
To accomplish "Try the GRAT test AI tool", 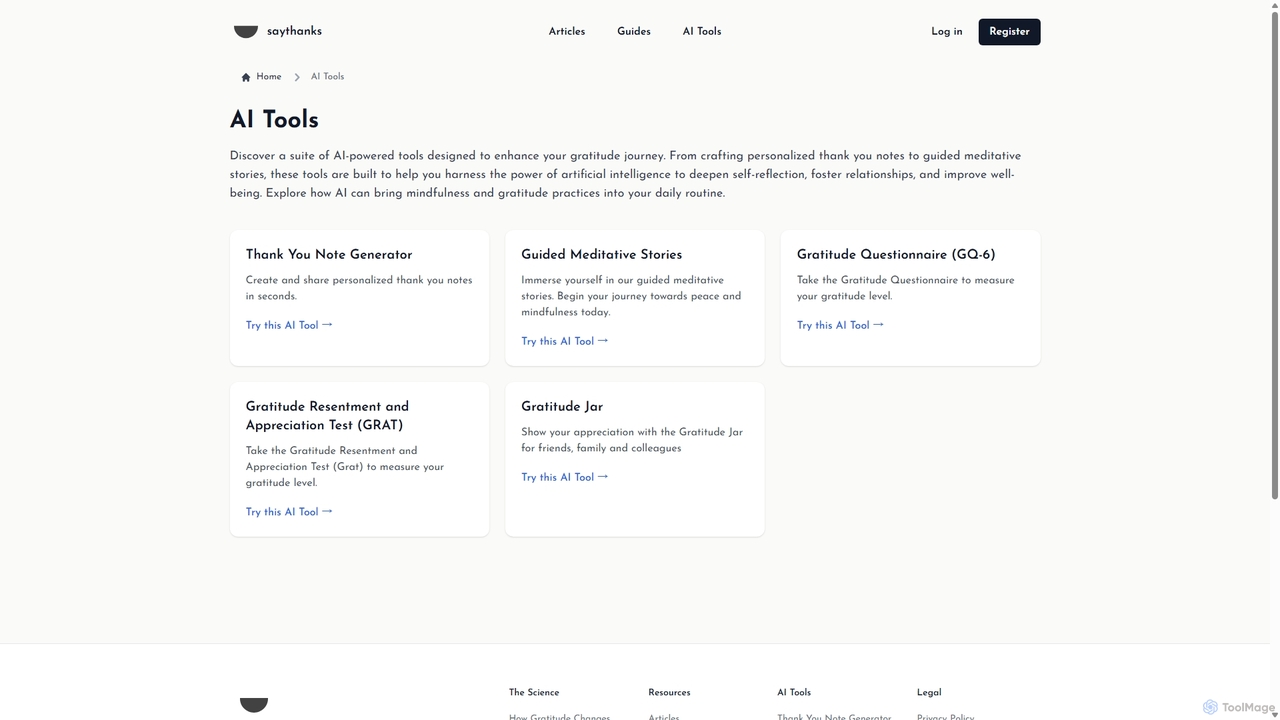I will (x=289, y=512).
